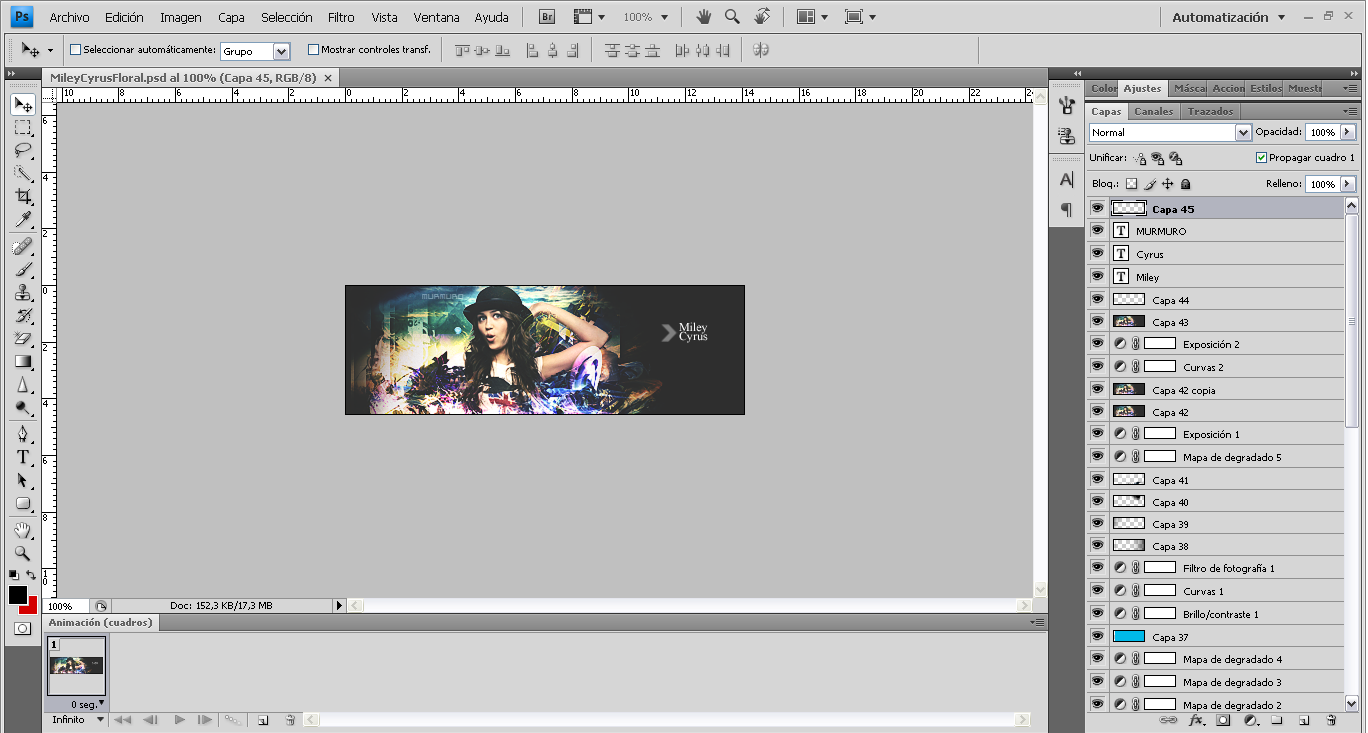
Task: Select the Eraser tool
Action: coord(23,338)
